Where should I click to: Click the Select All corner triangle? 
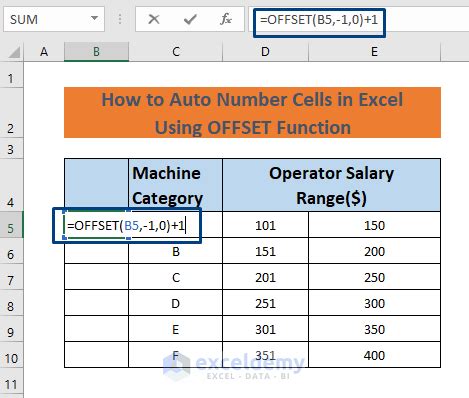pos(14,52)
